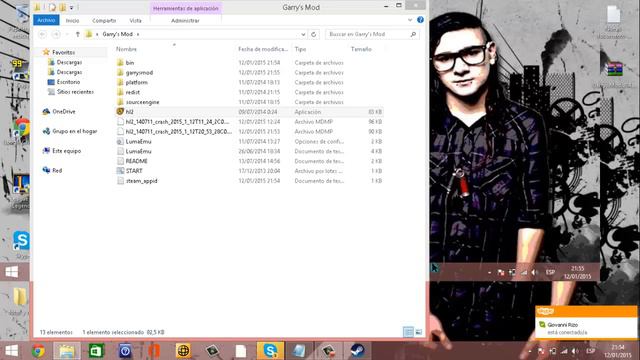Select Red in navigation pane

pos(57,170)
